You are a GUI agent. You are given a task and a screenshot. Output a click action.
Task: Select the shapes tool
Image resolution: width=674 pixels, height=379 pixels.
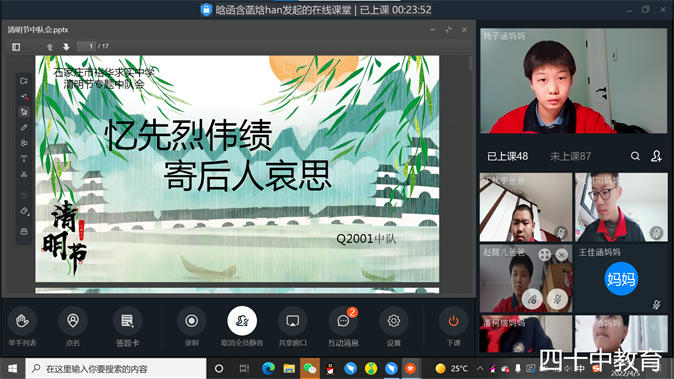[24, 143]
